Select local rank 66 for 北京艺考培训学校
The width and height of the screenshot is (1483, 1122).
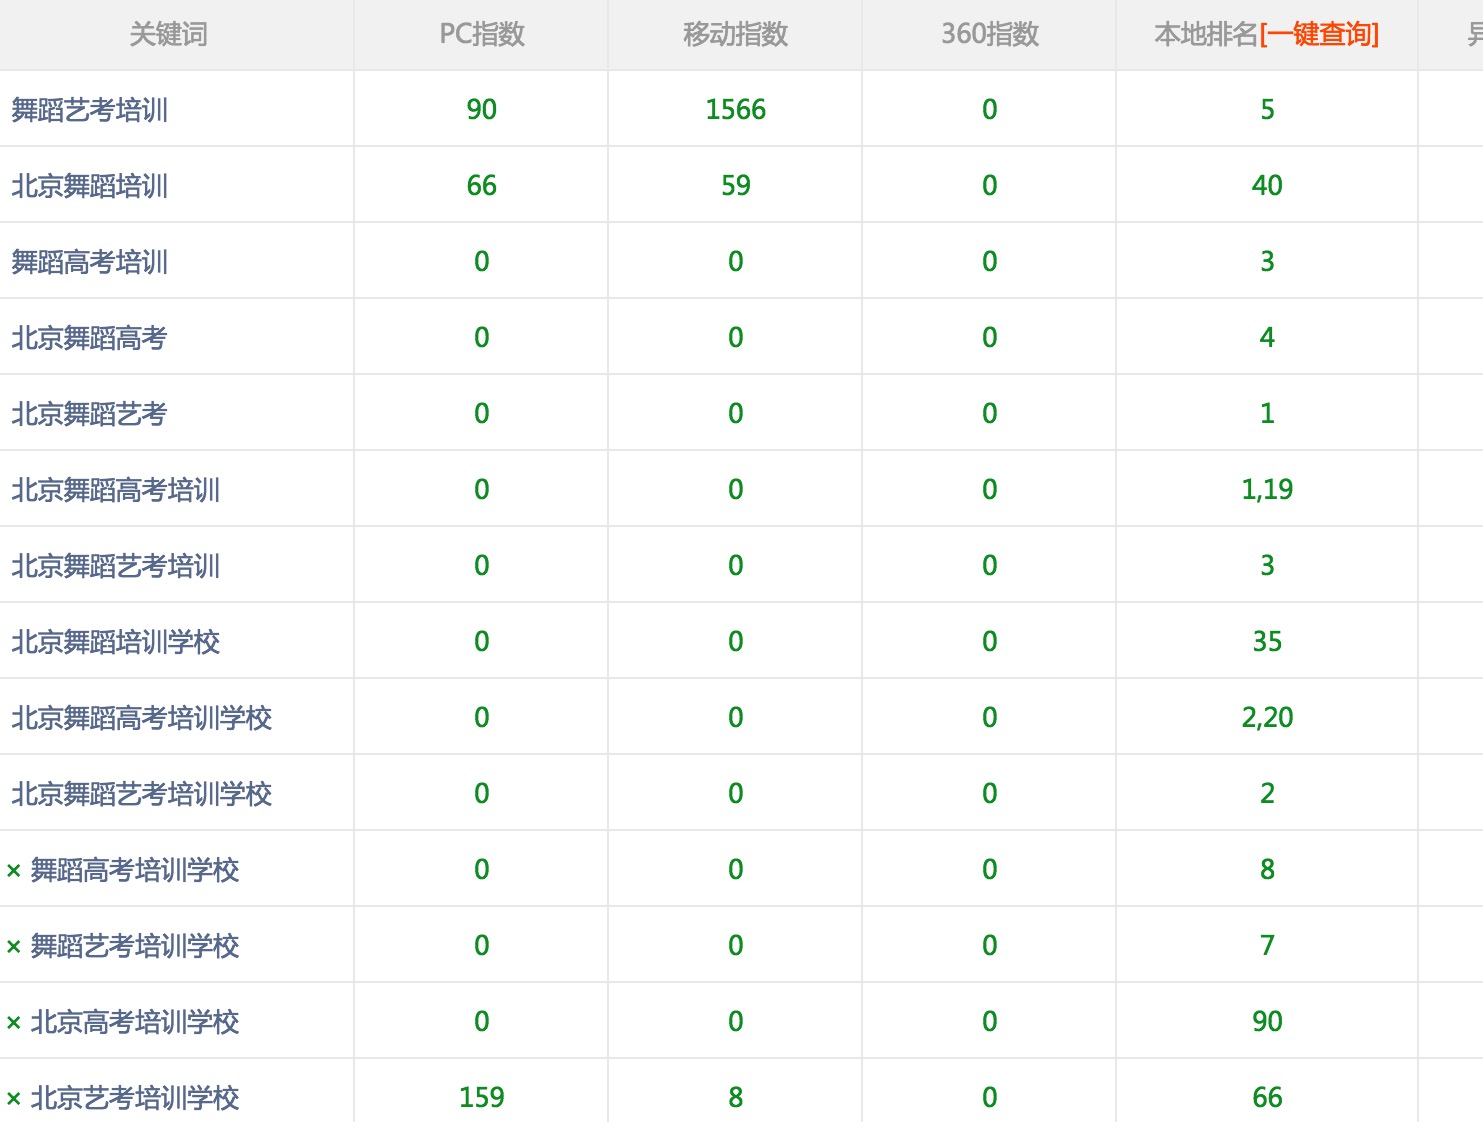point(1267,1098)
